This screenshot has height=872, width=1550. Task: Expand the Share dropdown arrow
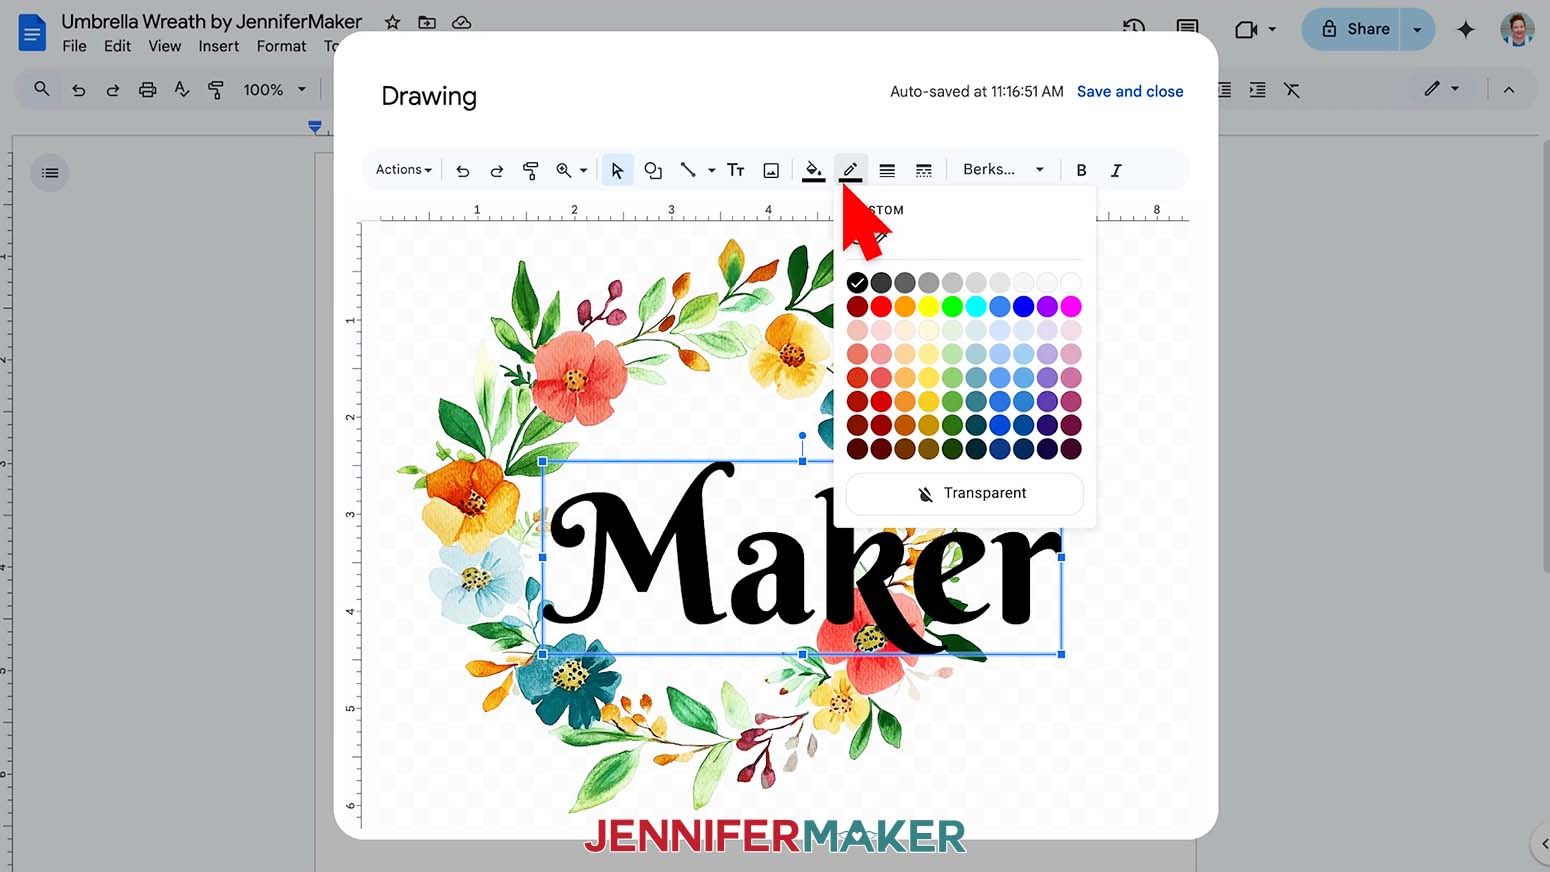1417,29
